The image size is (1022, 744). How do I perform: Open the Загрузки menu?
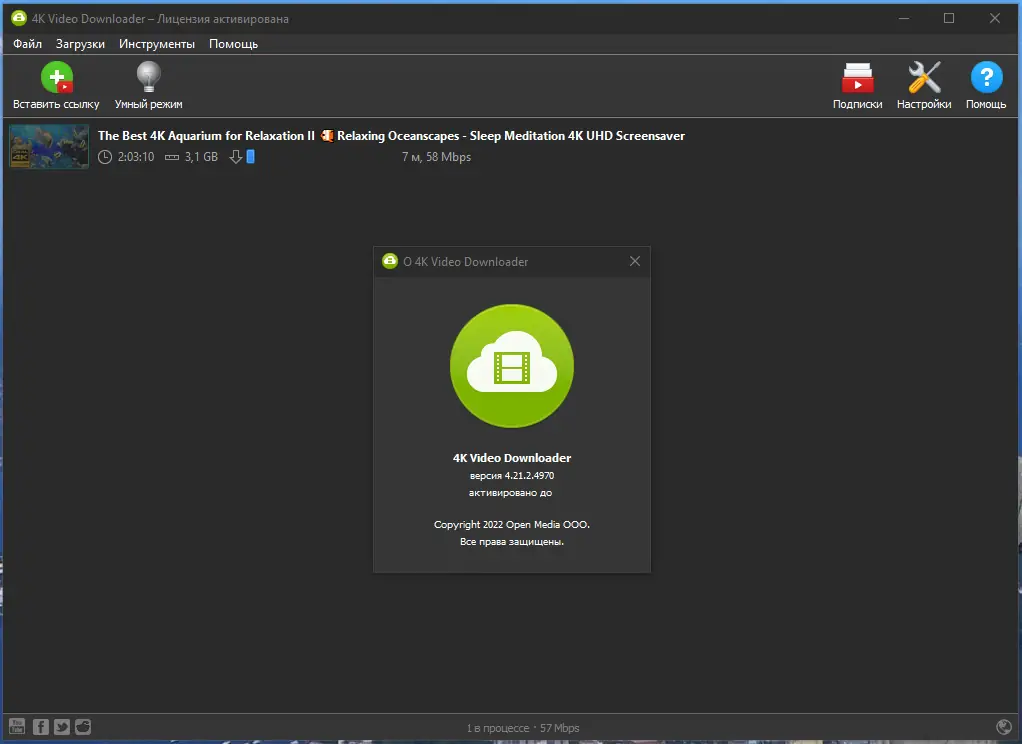(x=80, y=44)
